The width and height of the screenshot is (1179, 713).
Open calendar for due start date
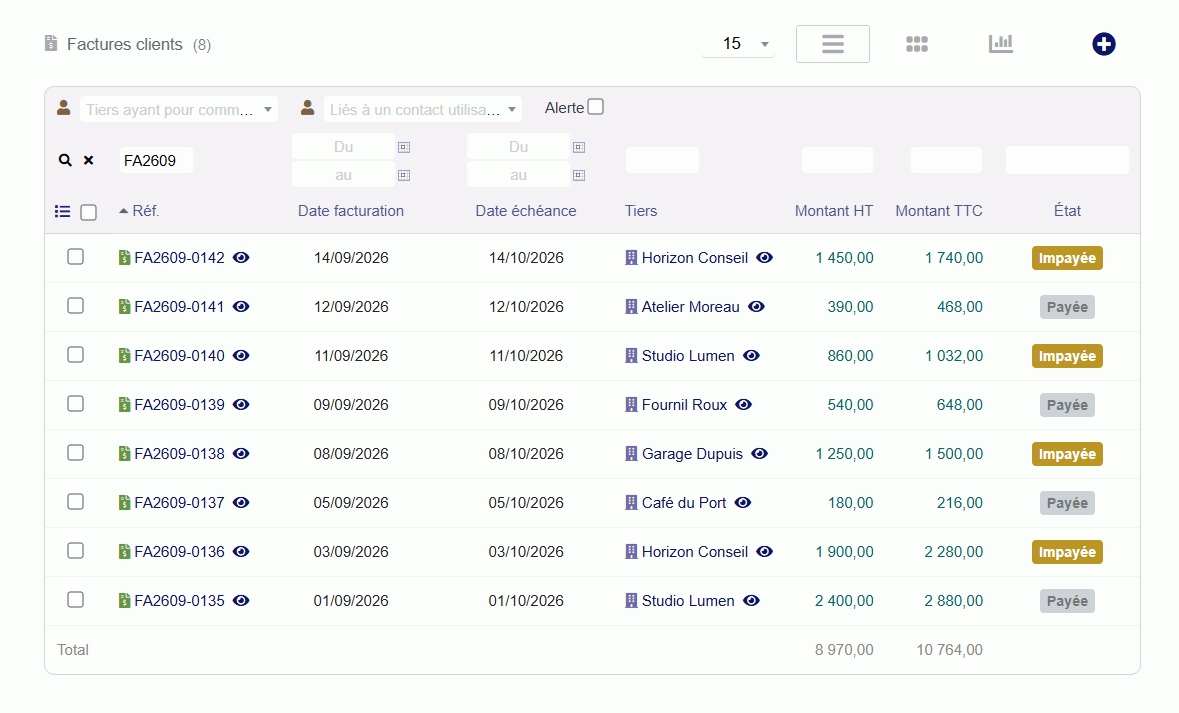click(x=579, y=147)
